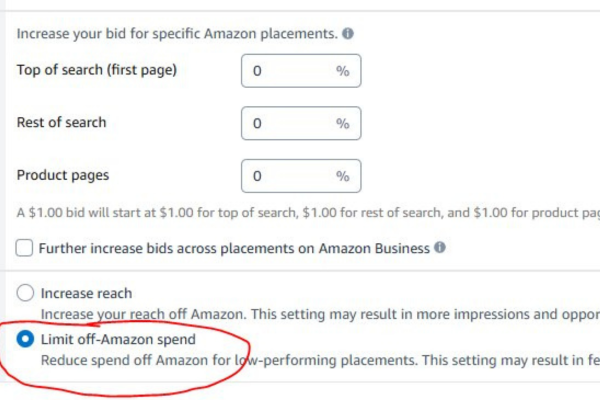This screenshot has height=400, width=600.
Task: Open the info tooltip next to Amazon Business
Action: tap(440, 247)
